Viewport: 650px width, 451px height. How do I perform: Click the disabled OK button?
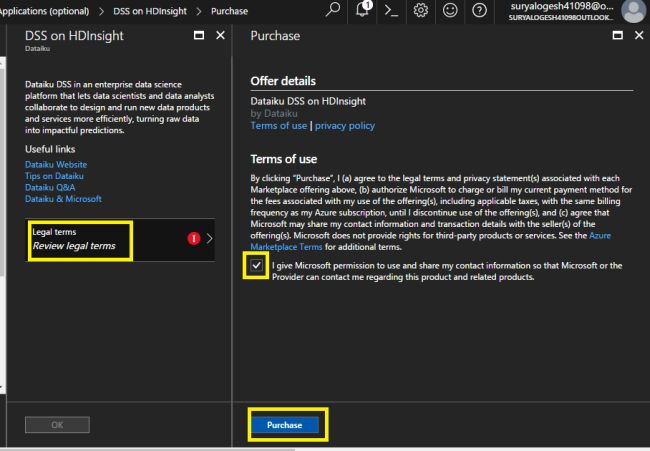pos(57,425)
